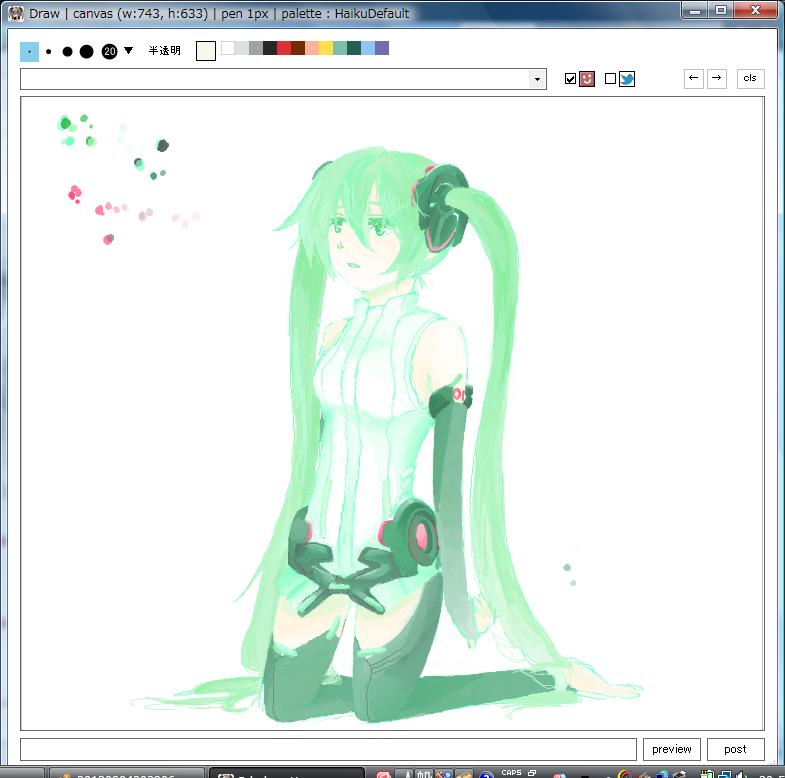Clear the canvas with cls button
The width and height of the screenshot is (785, 778).
750,78
